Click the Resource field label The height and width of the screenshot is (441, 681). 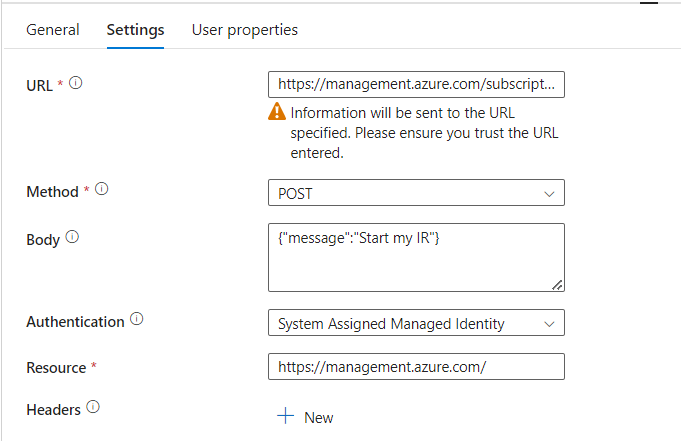coord(56,368)
